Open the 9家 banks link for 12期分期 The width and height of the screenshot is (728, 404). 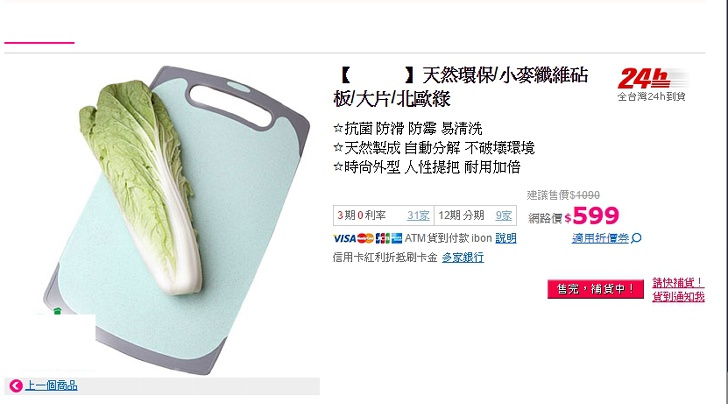pos(503,215)
